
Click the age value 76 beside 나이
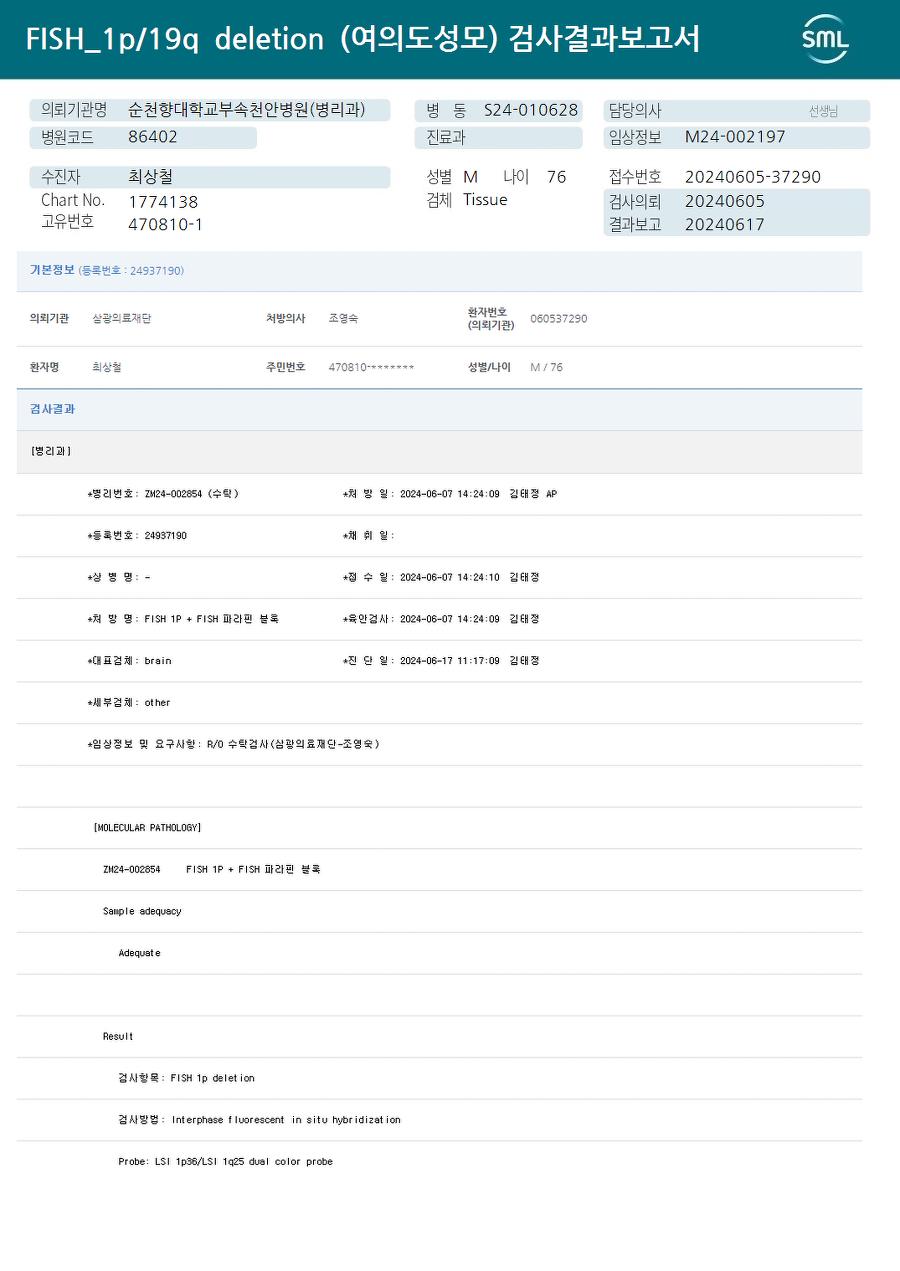[x=557, y=177]
